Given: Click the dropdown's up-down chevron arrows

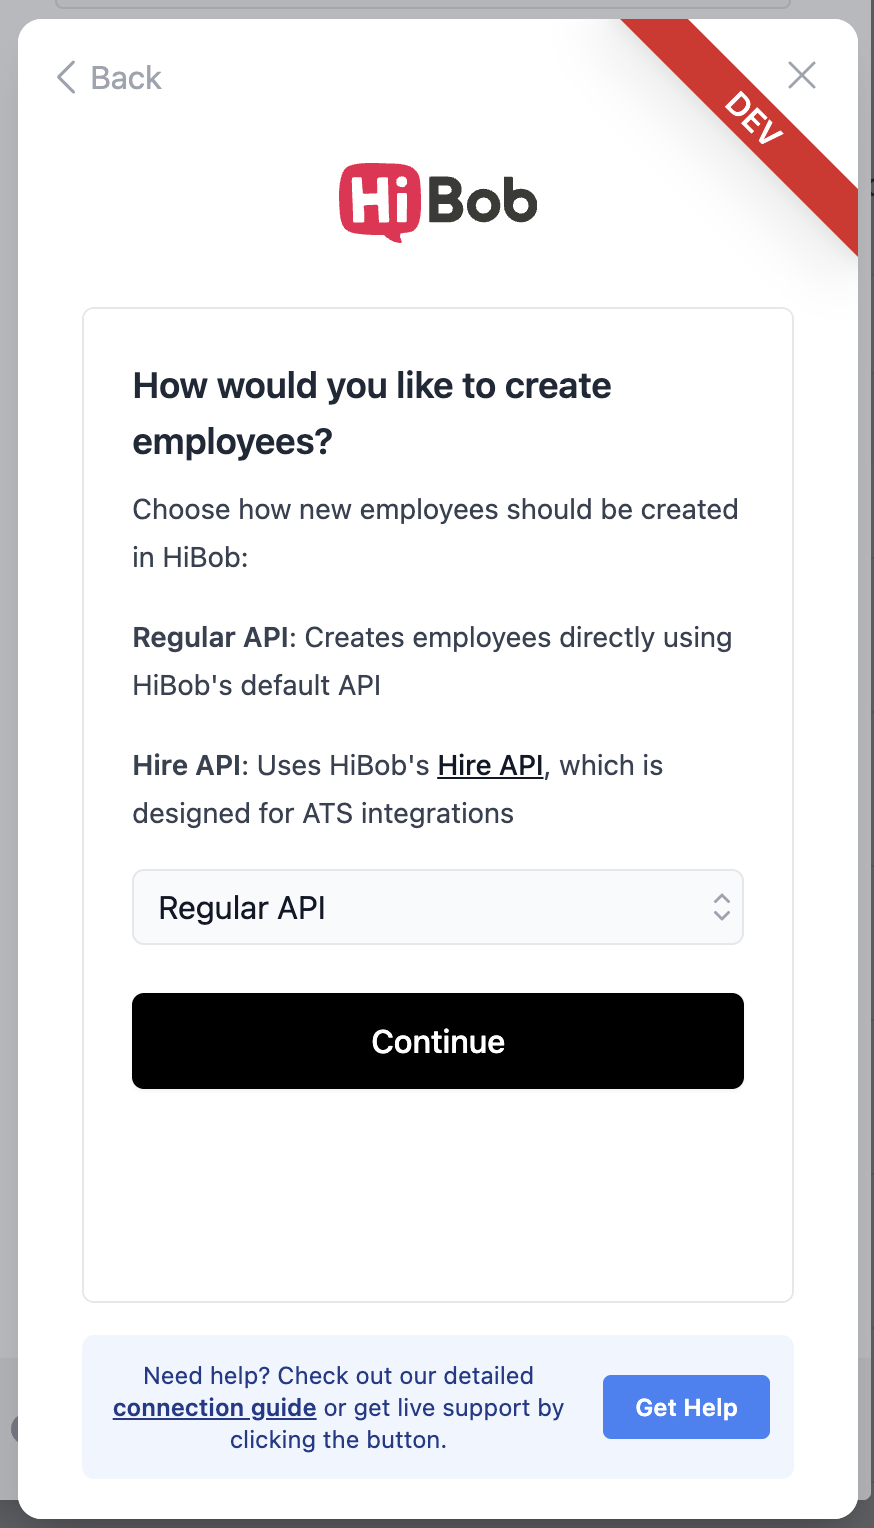Looking at the screenshot, I should (x=722, y=907).
